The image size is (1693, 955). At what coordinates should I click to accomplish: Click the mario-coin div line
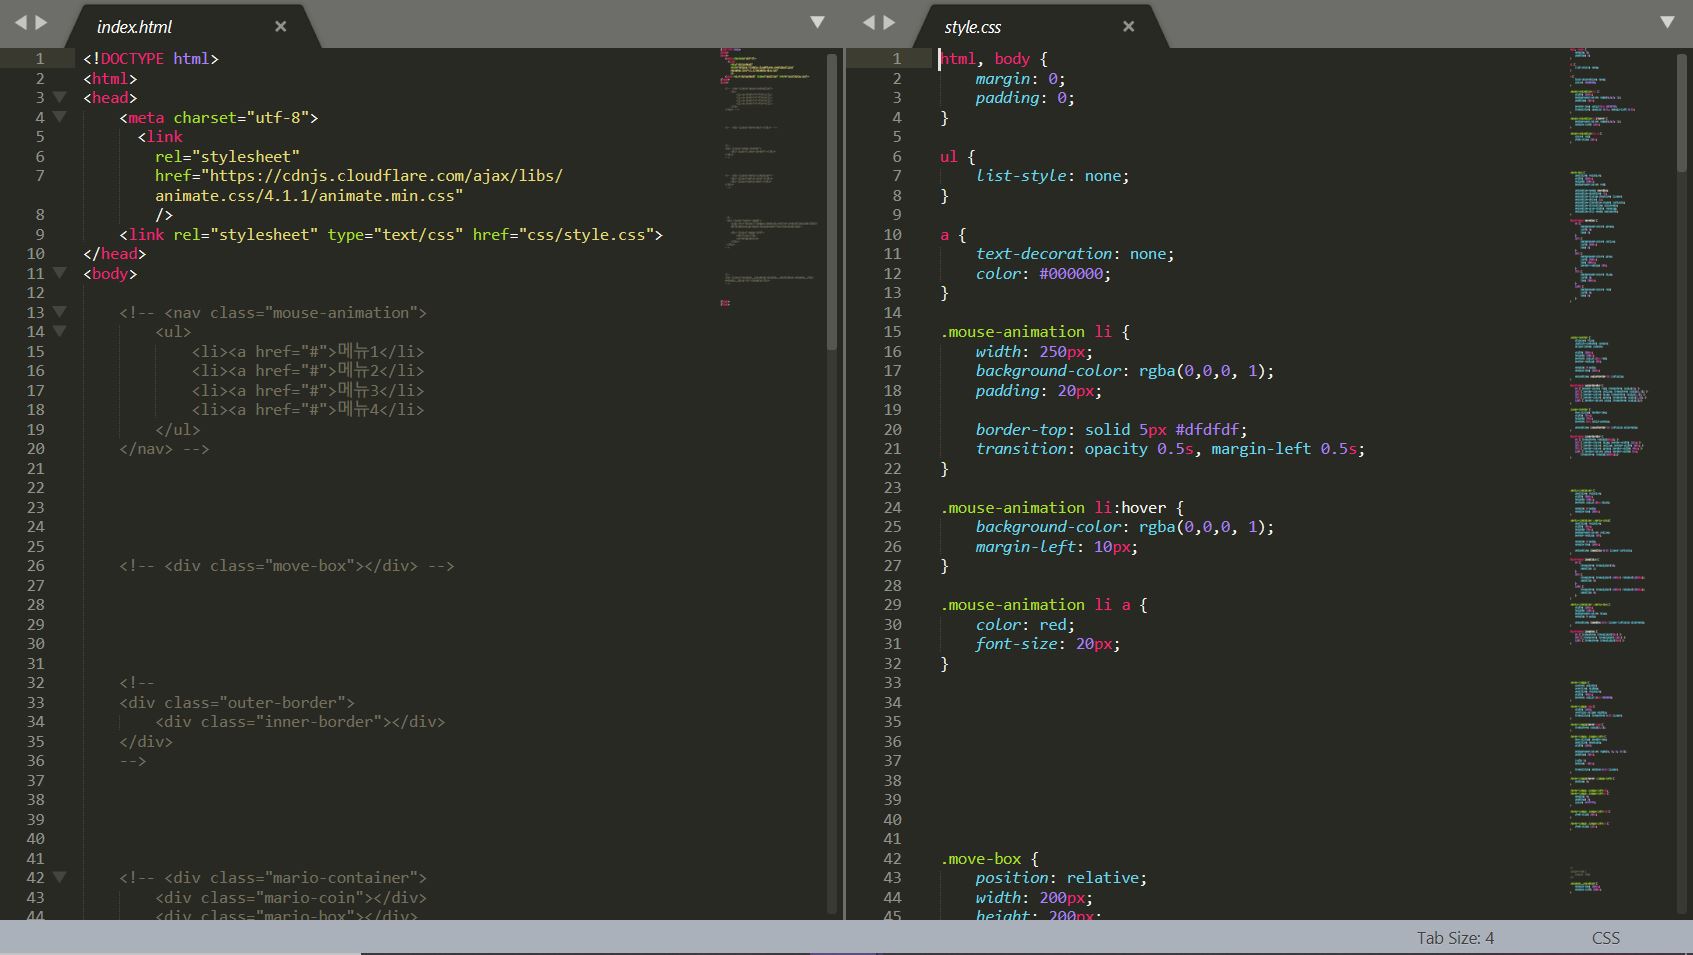tap(291, 897)
